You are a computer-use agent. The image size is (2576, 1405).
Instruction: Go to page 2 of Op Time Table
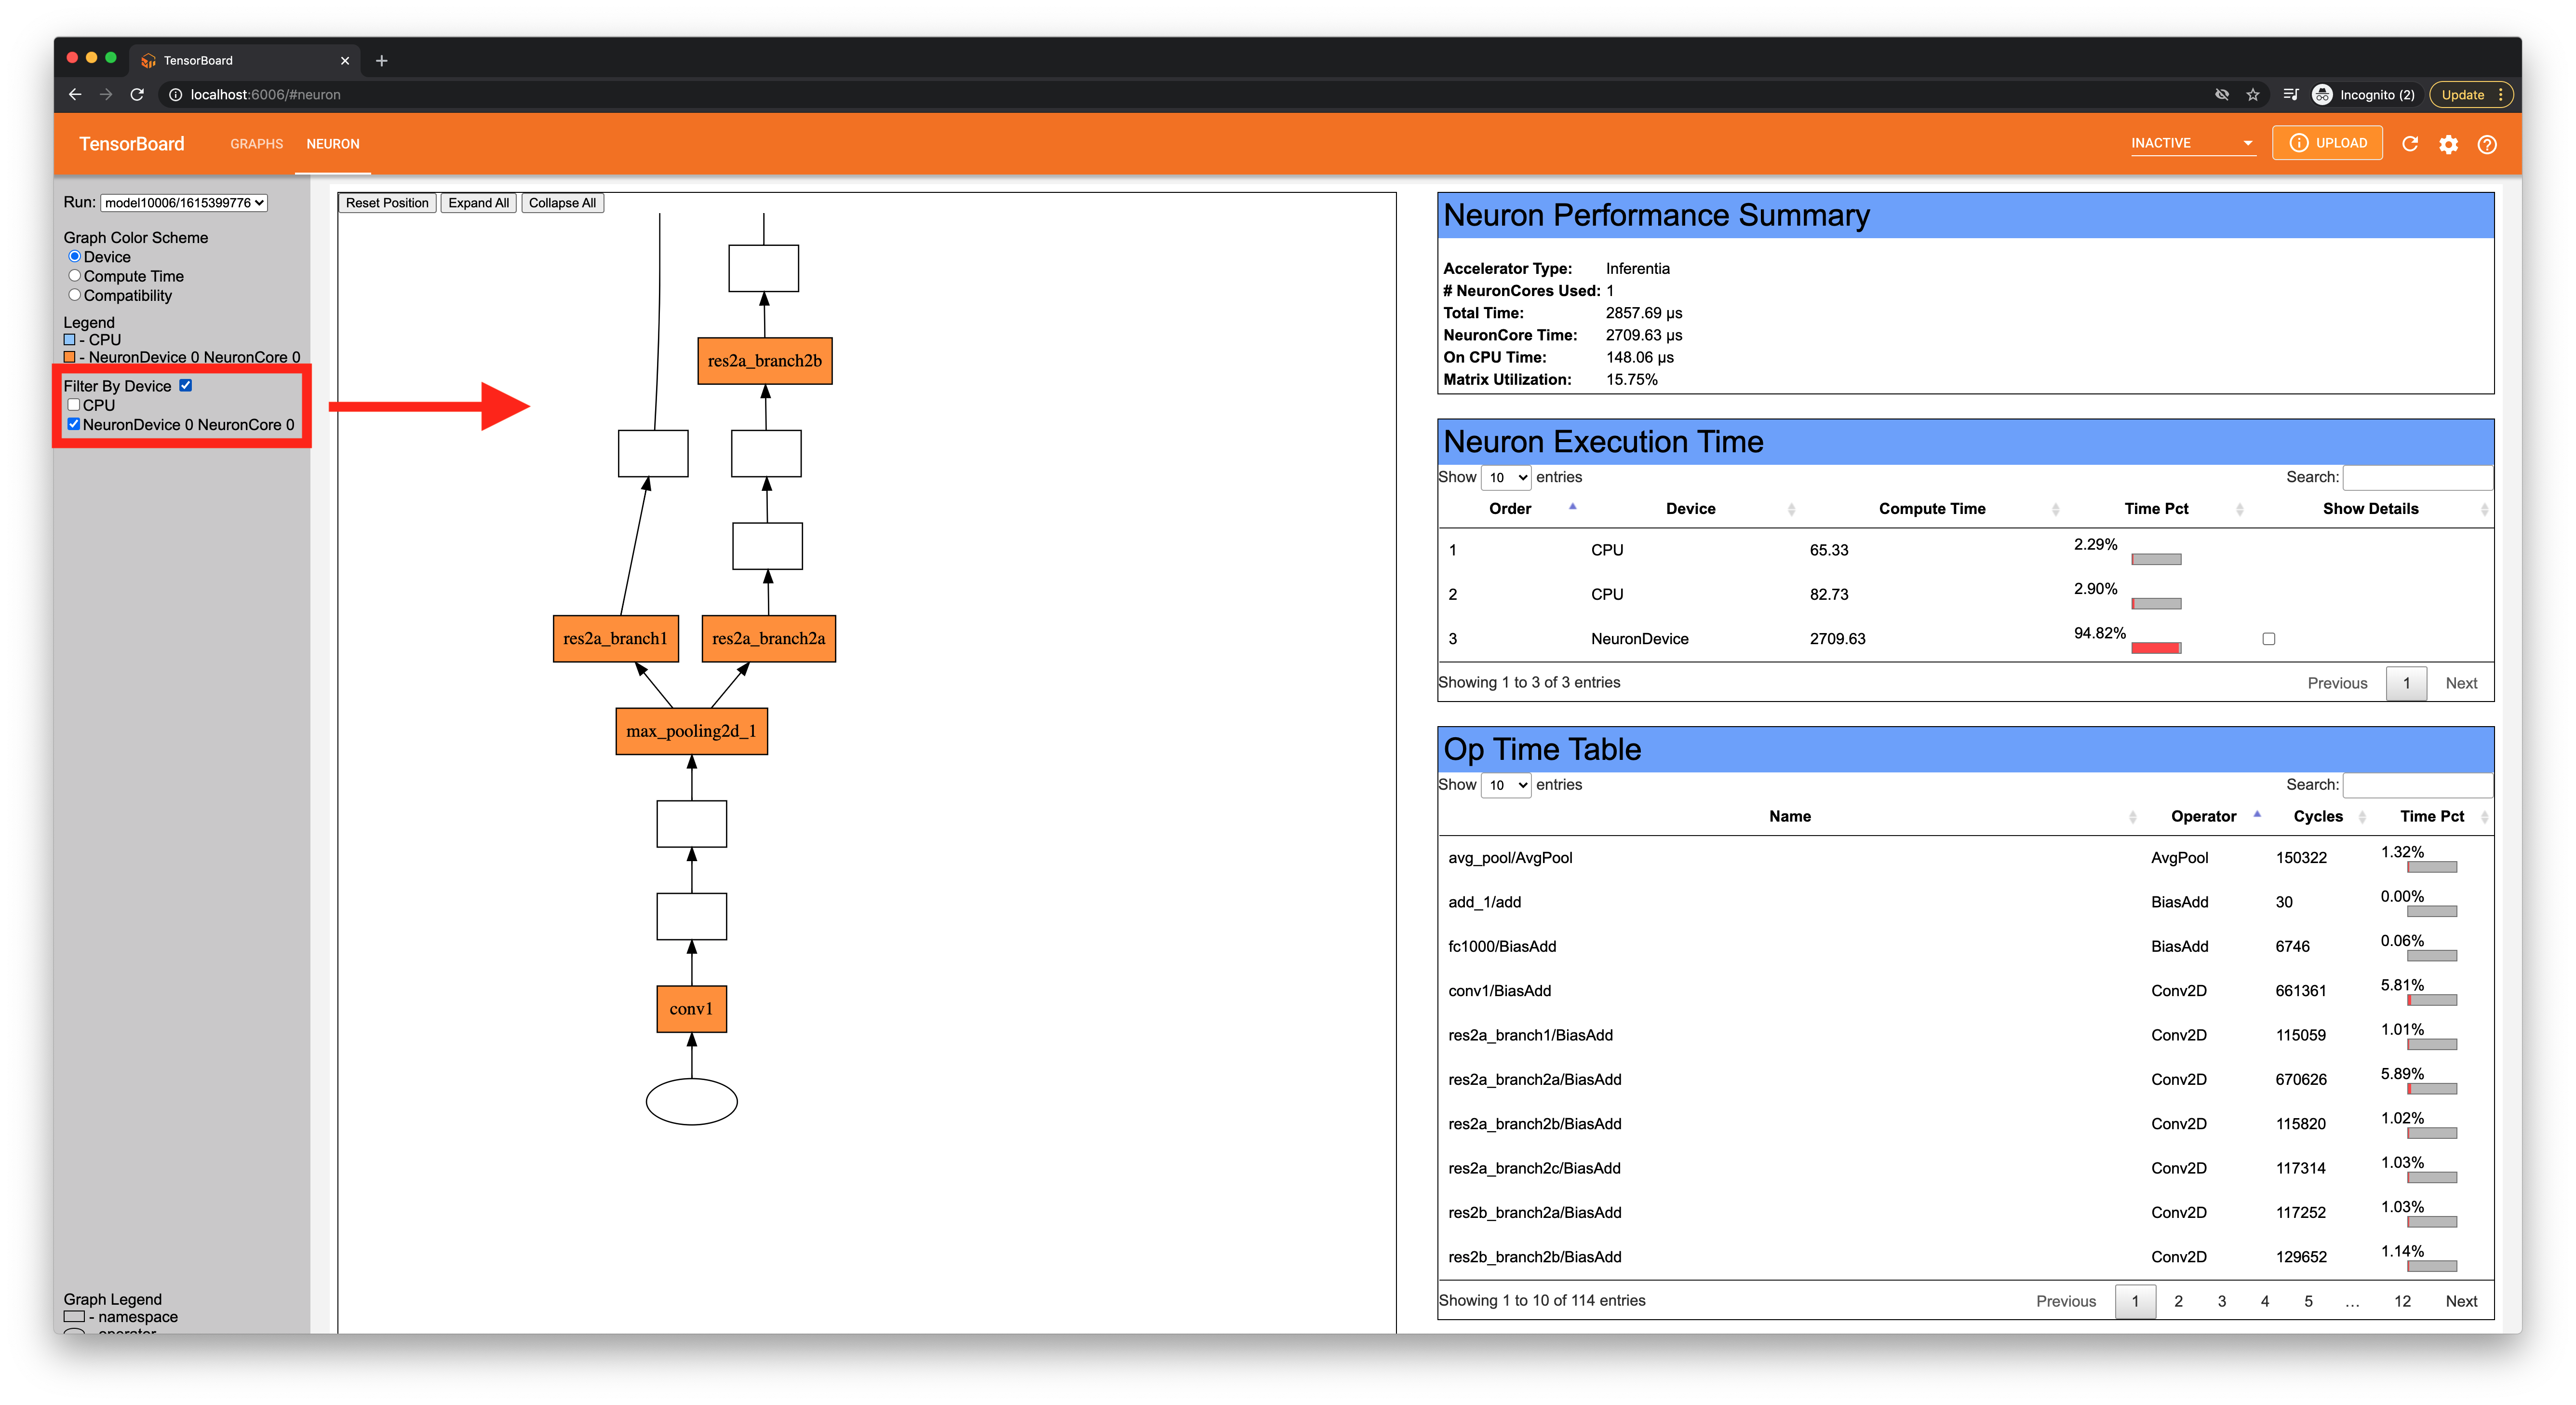pyautogui.click(x=2178, y=1301)
